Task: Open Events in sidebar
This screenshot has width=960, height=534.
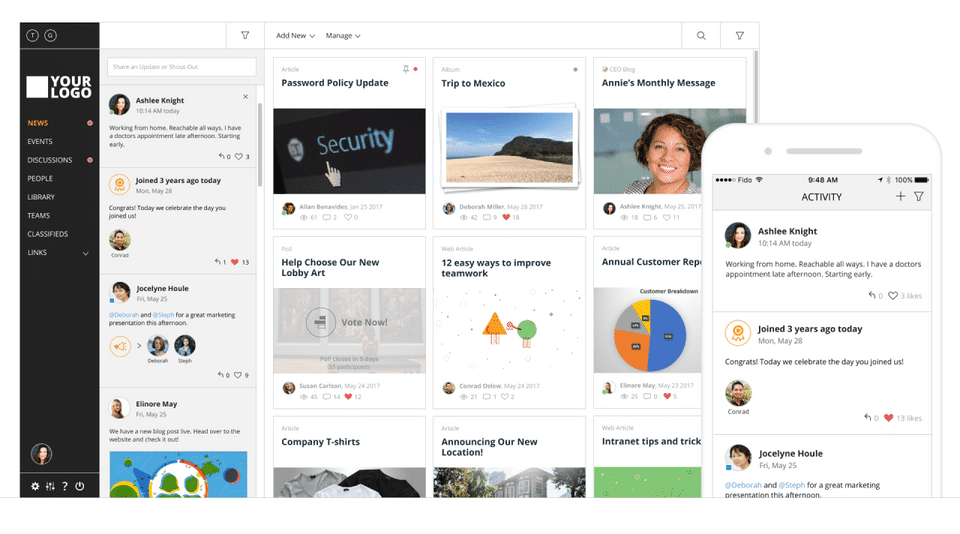Action: tap(40, 141)
